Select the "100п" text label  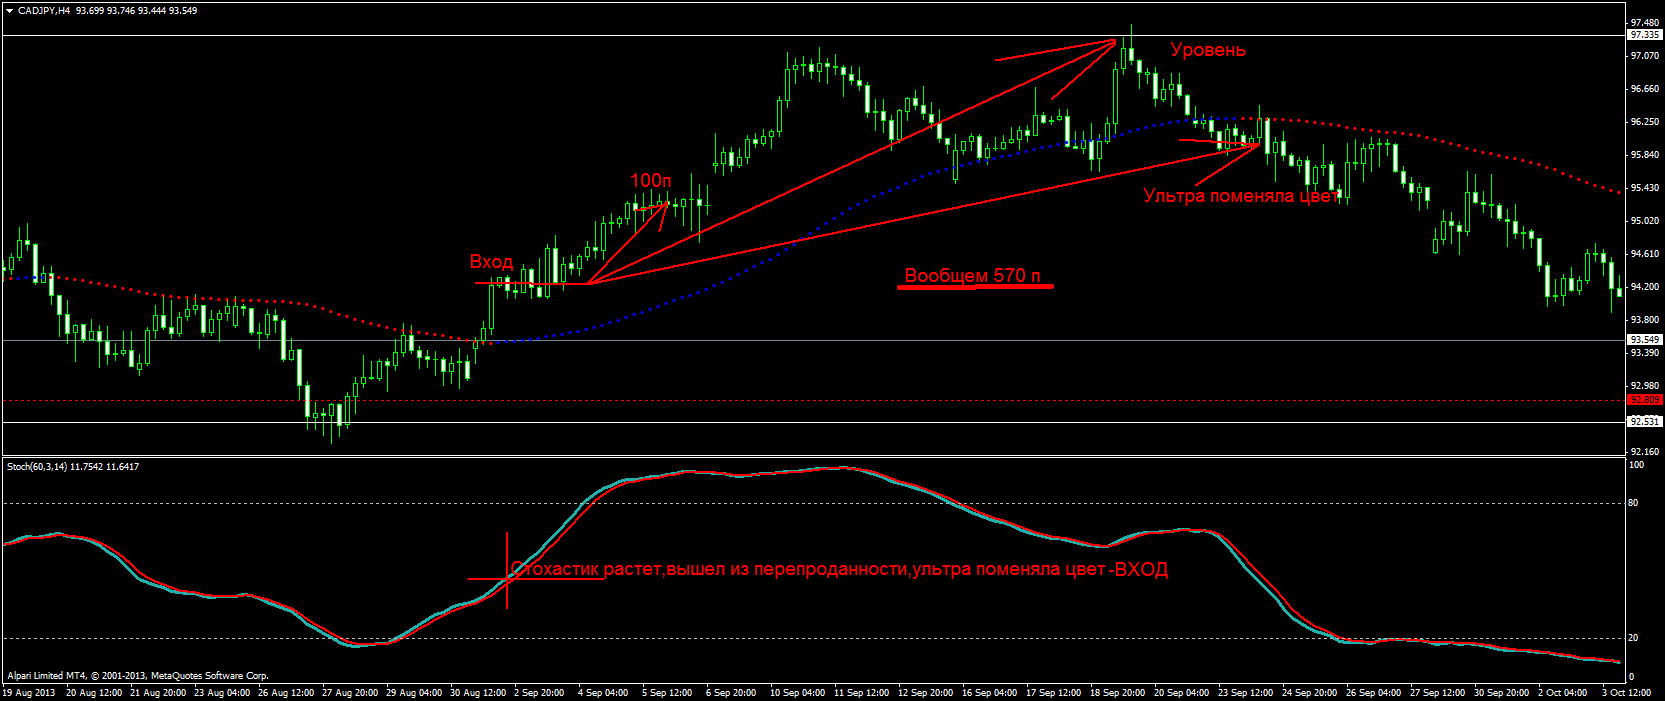point(650,181)
